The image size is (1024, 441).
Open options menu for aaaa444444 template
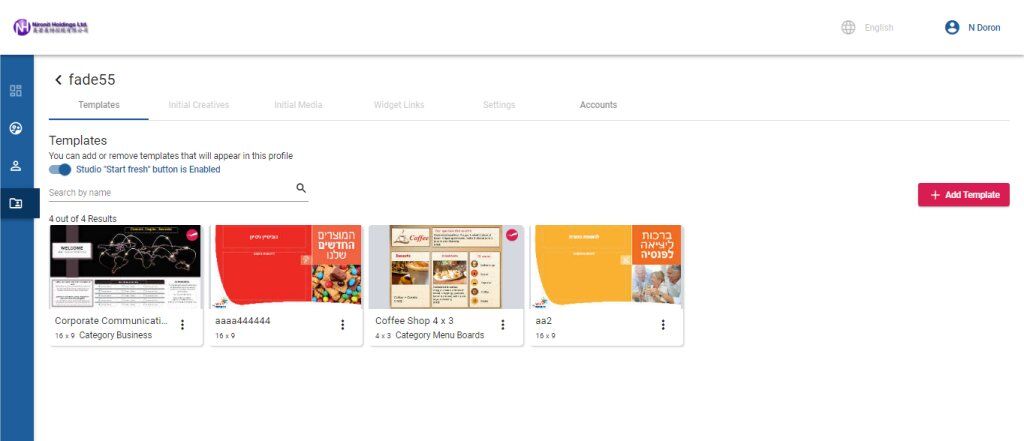[x=342, y=325]
